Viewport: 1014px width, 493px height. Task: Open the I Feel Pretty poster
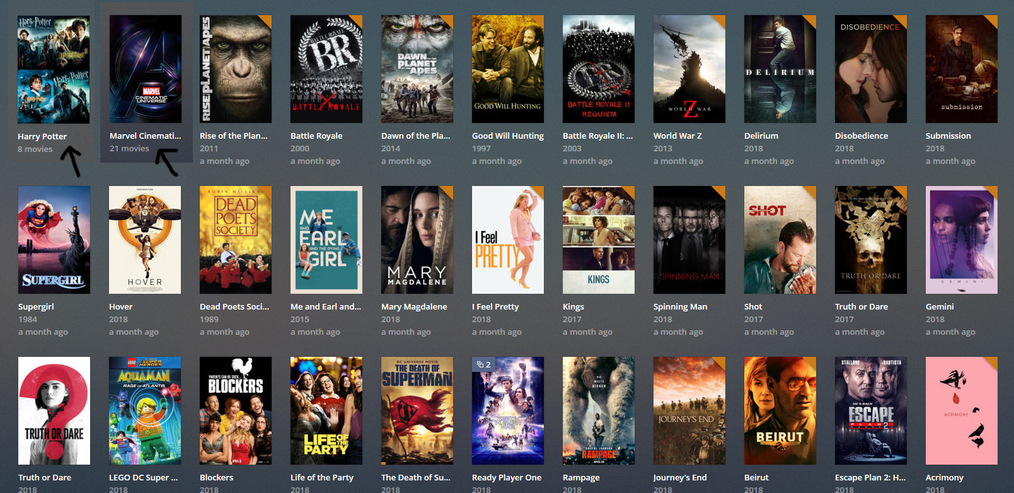pos(508,240)
